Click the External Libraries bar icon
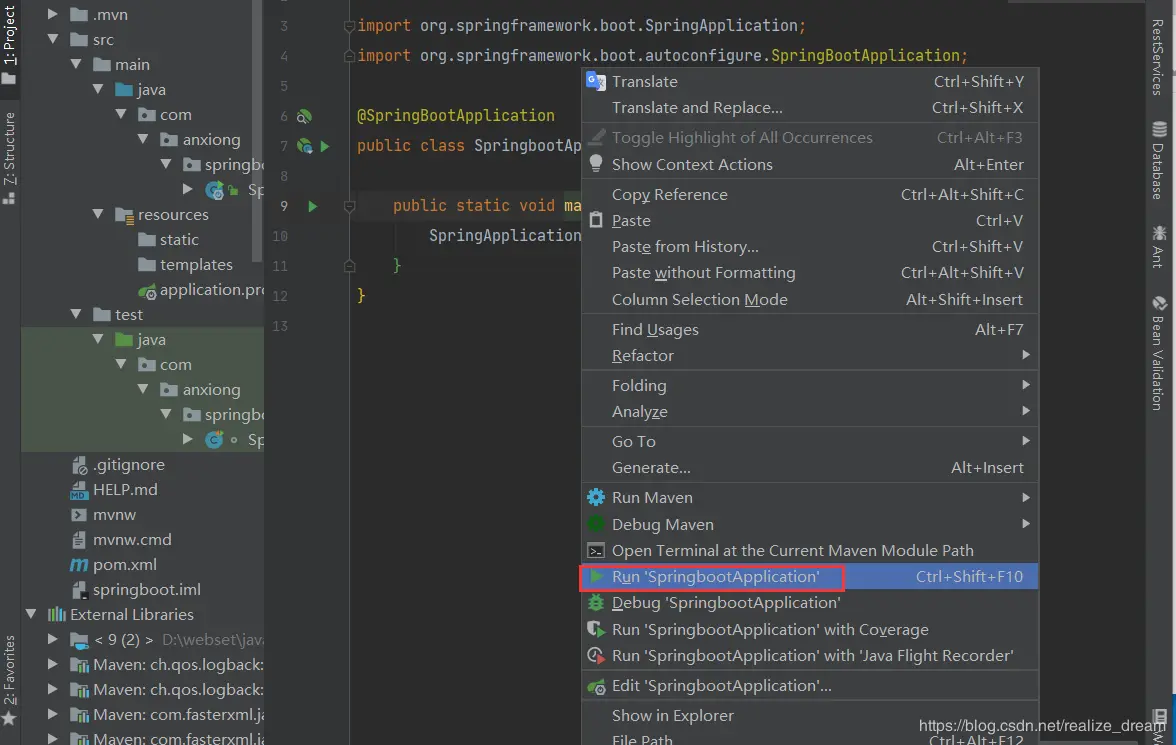This screenshot has height=745, width=1176. click(x=56, y=614)
